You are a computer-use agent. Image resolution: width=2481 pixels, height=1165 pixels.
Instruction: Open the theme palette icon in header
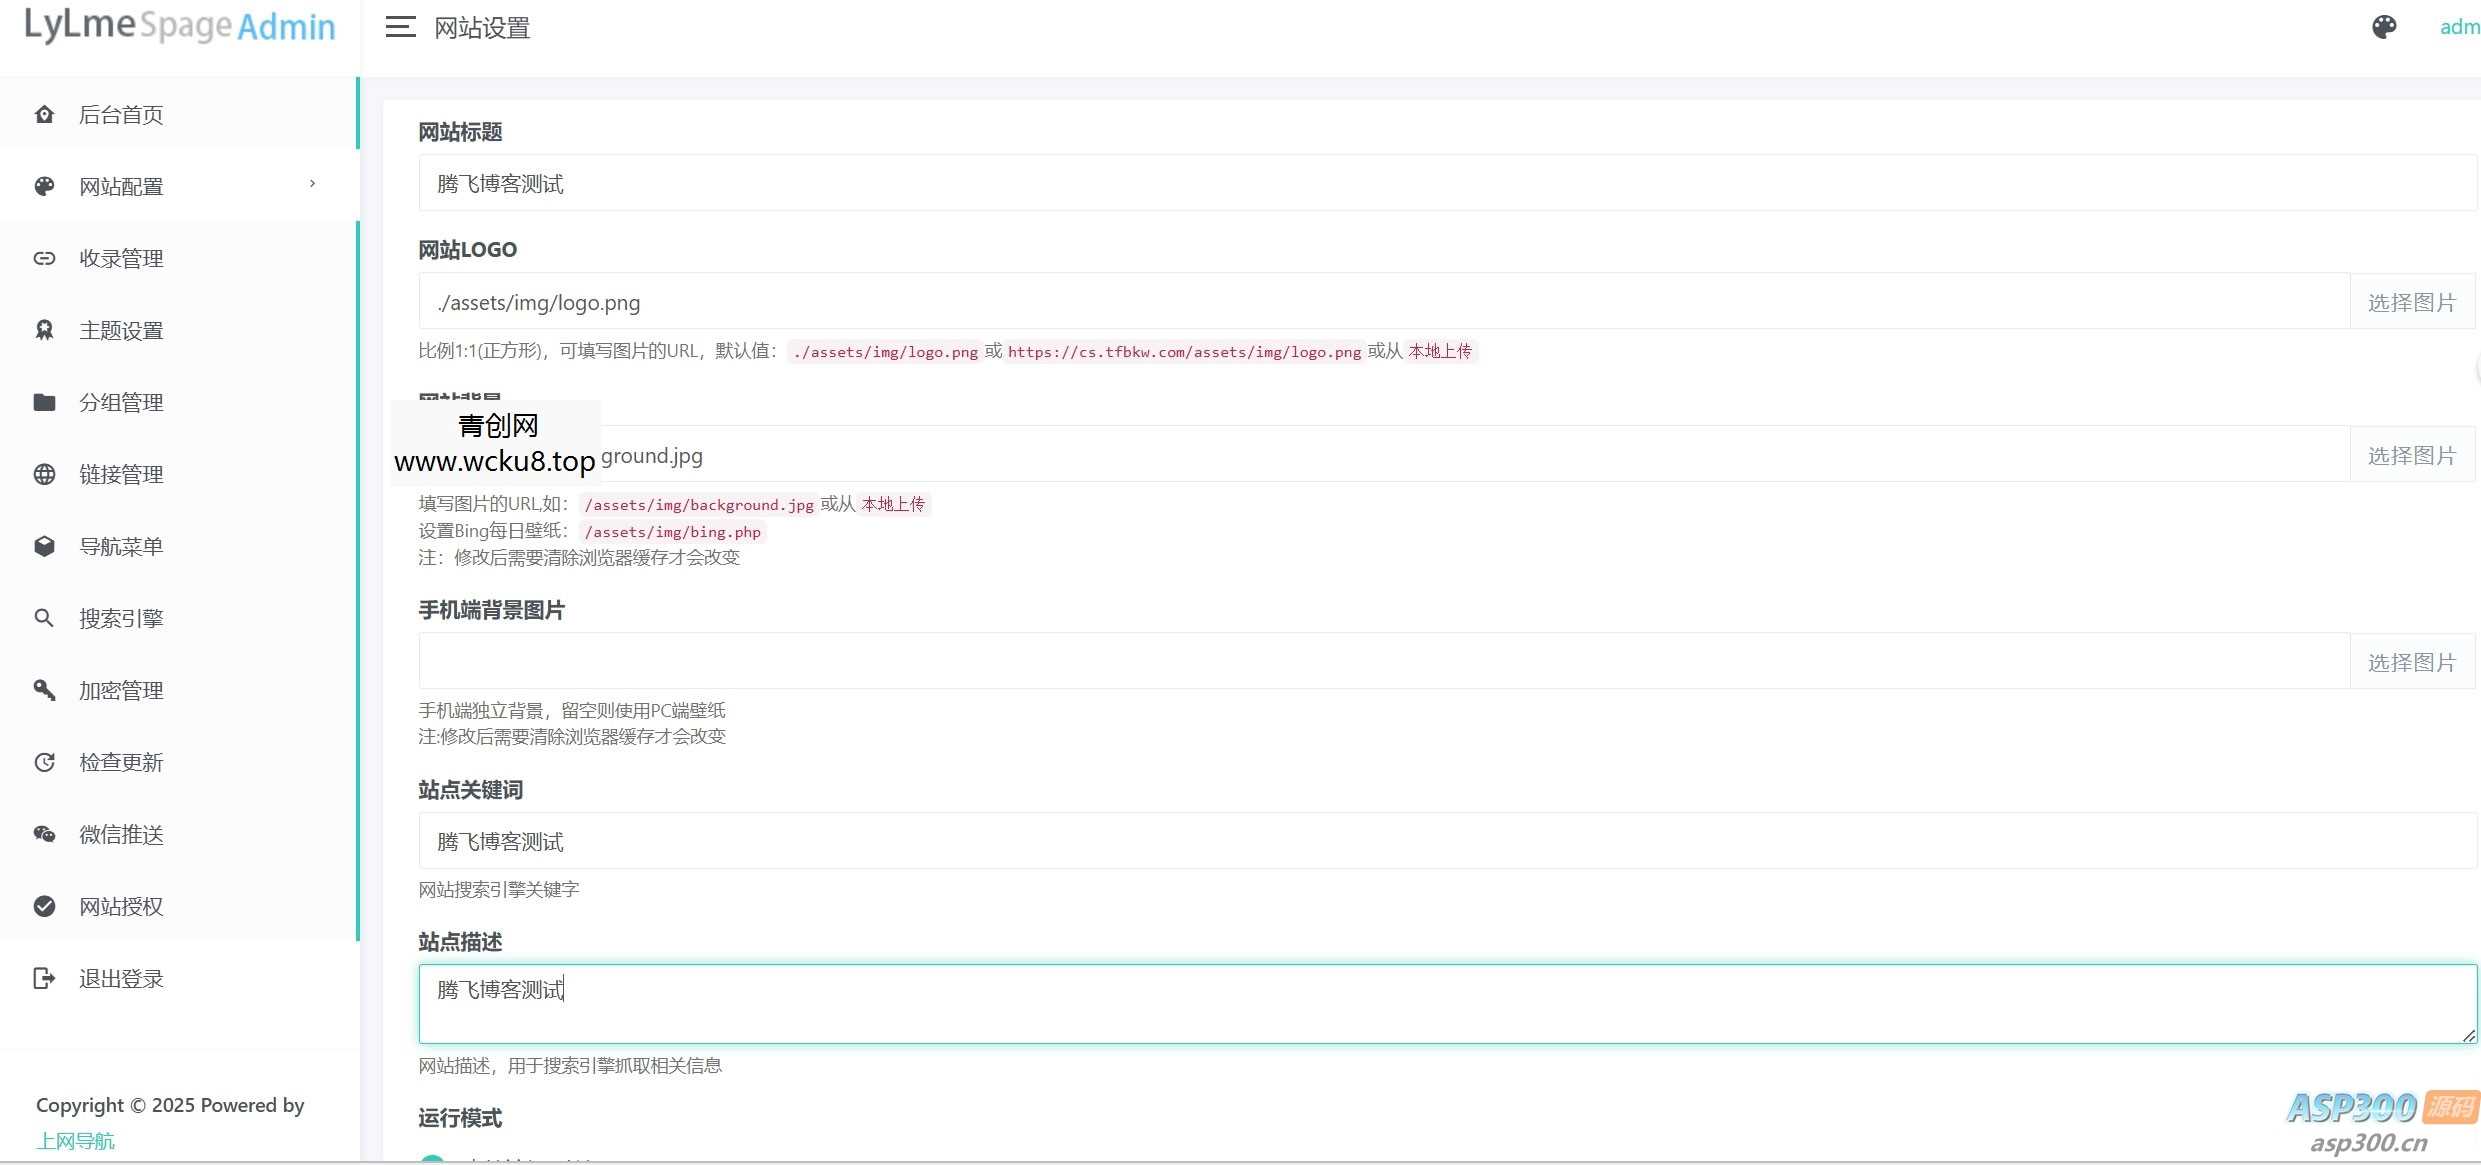(x=2384, y=27)
